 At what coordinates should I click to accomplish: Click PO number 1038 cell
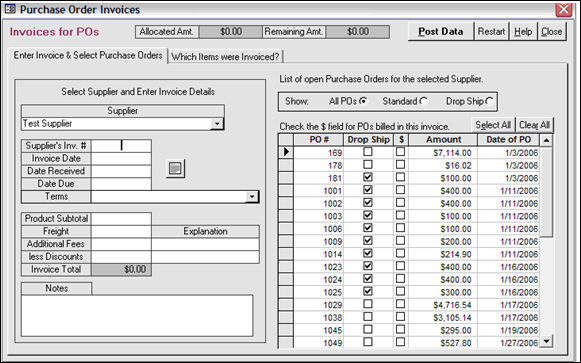point(319,318)
